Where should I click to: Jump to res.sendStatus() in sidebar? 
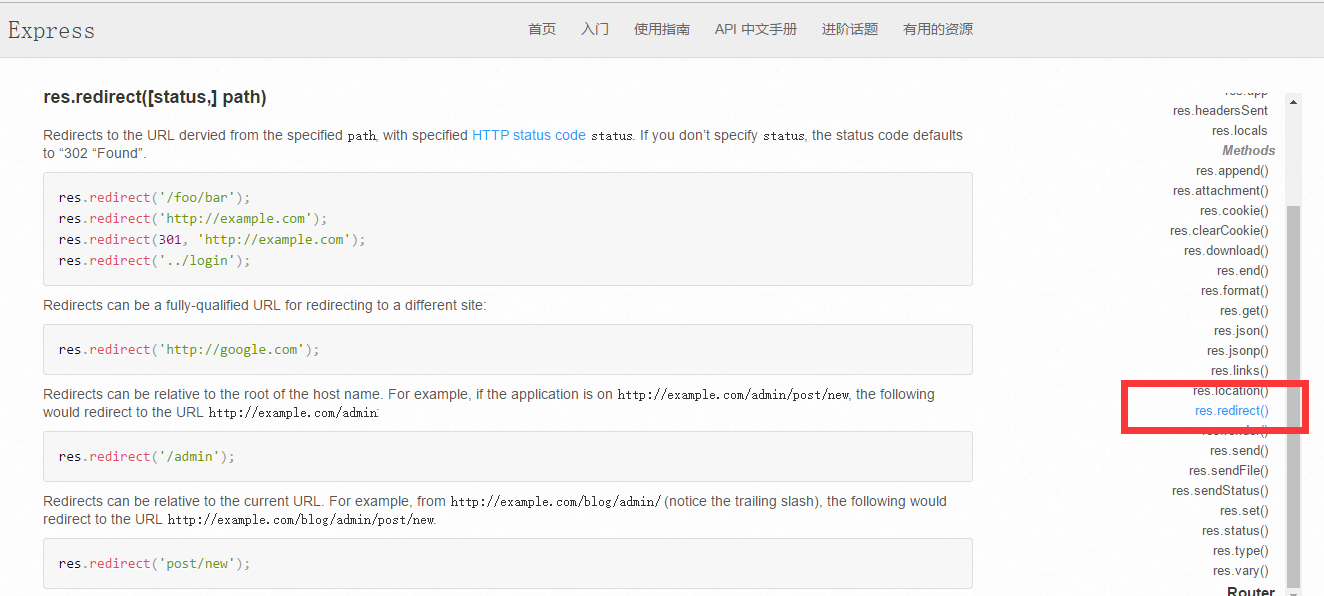[x=1220, y=491]
